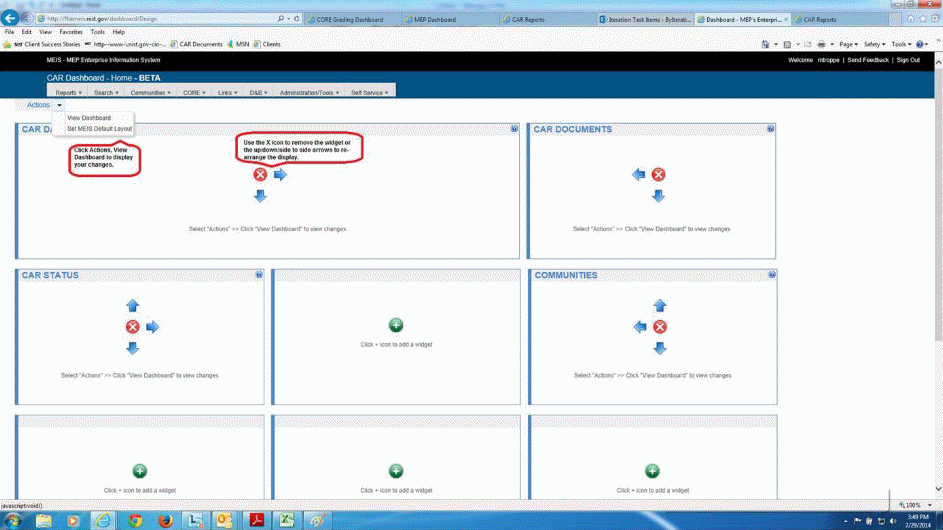Viewport: 943px width, 530px height.
Task: Open the Safety command bar dropdown
Action: [874, 44]
